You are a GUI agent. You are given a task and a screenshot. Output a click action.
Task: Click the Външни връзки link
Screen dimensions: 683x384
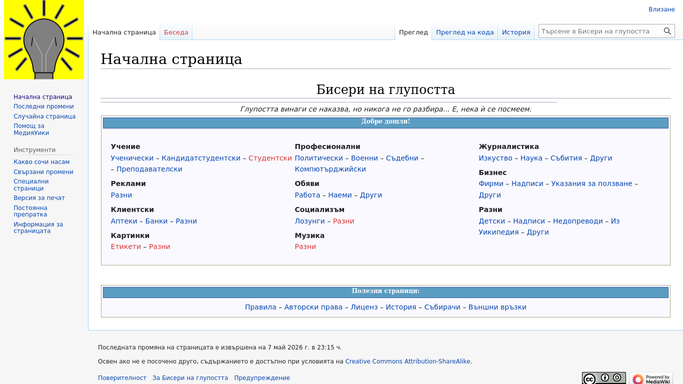coord(497,307)
